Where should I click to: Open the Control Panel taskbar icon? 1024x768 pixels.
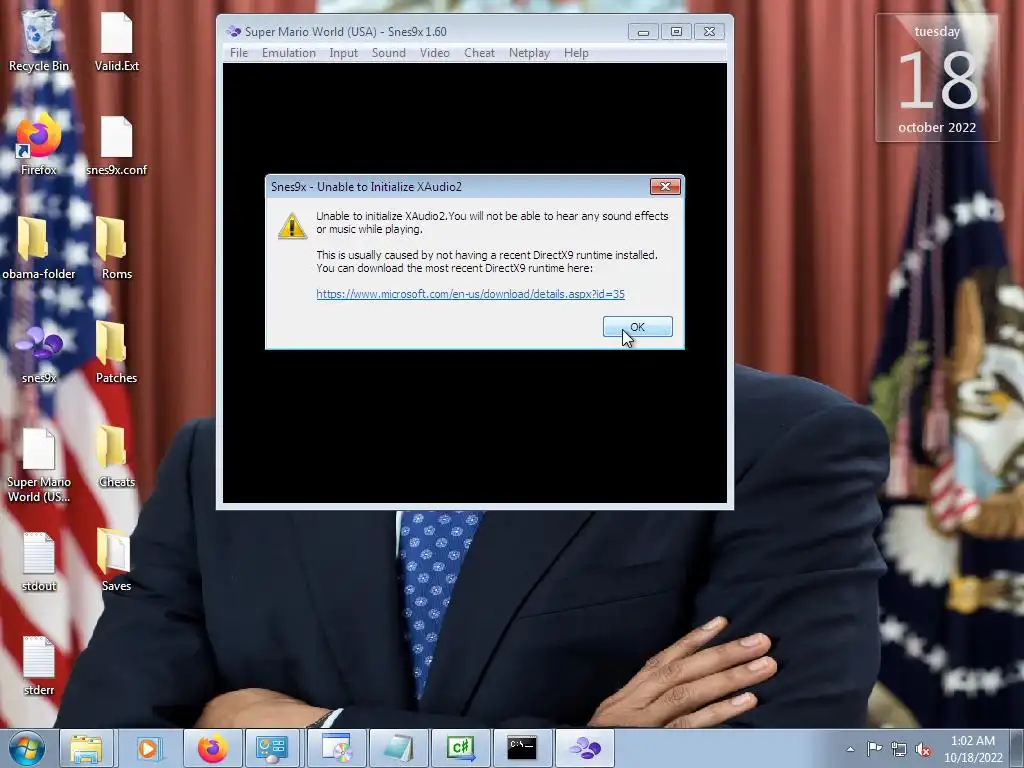pyautogui.click(x=273, y=748)
